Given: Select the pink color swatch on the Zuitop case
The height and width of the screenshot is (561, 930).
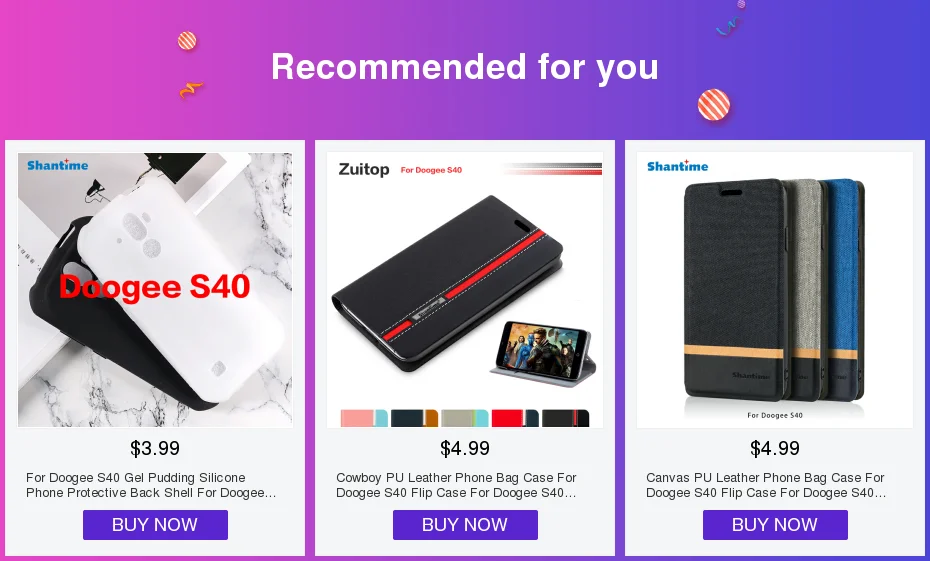Looking at the screenshot, I should 364,418.
